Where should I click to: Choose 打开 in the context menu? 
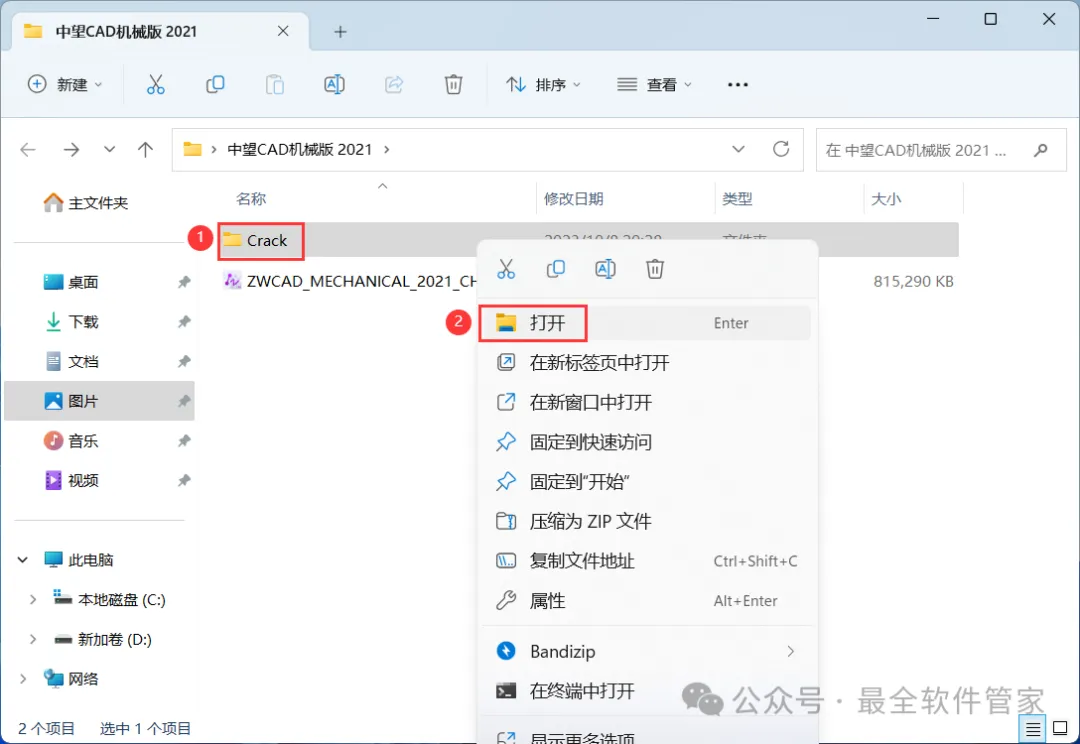pos(645,323)
